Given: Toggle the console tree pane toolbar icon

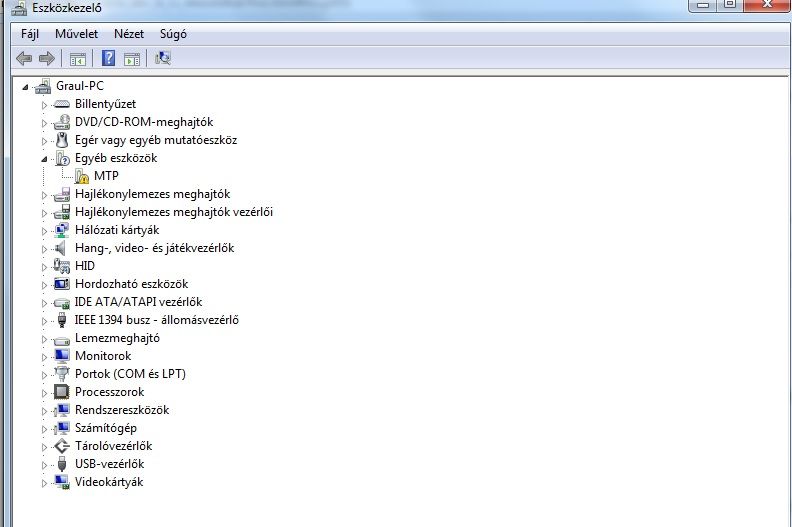Looking at the screenshot, I should tap(77, 59).
